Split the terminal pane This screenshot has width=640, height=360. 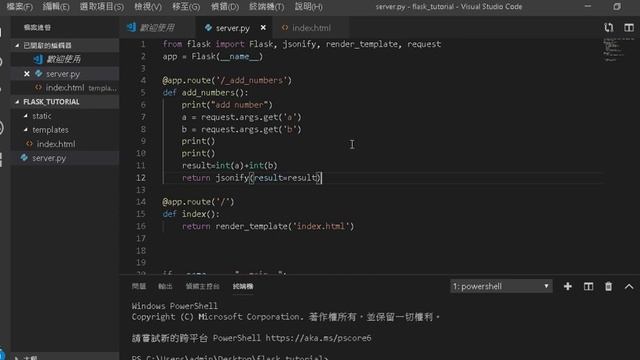point(588,287)
